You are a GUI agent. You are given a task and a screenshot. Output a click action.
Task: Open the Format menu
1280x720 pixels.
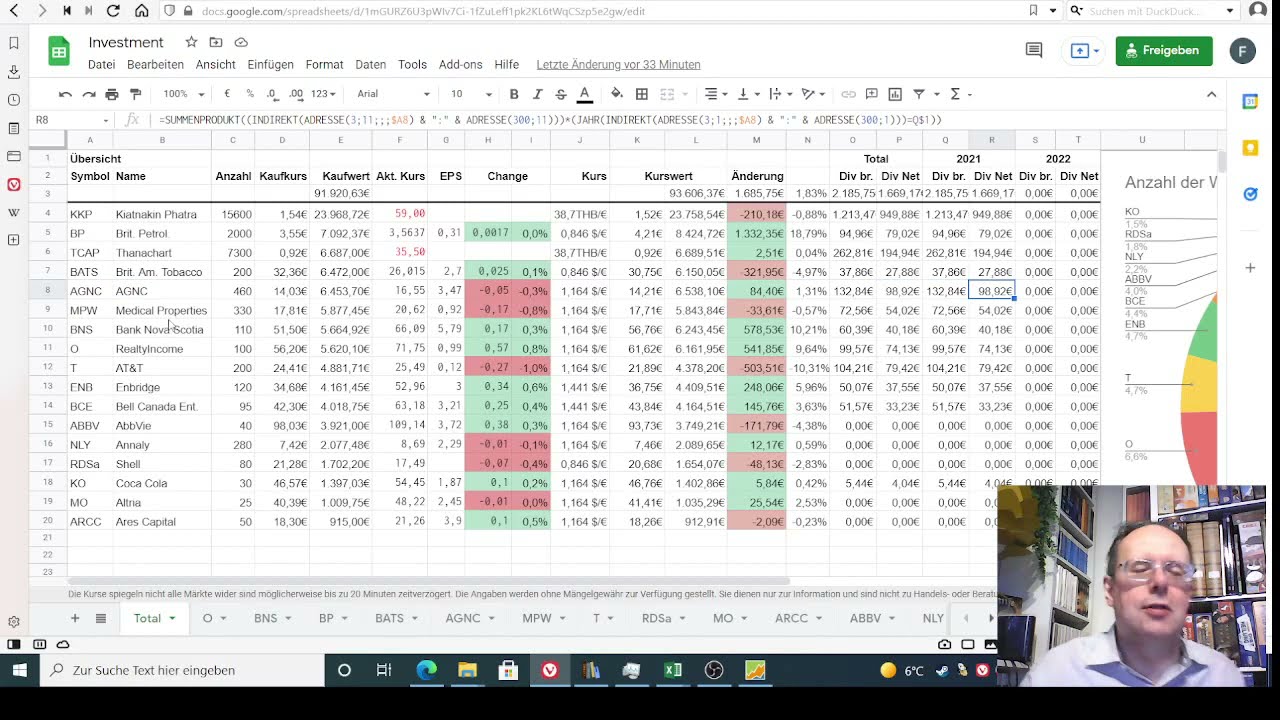pos(324,64)
